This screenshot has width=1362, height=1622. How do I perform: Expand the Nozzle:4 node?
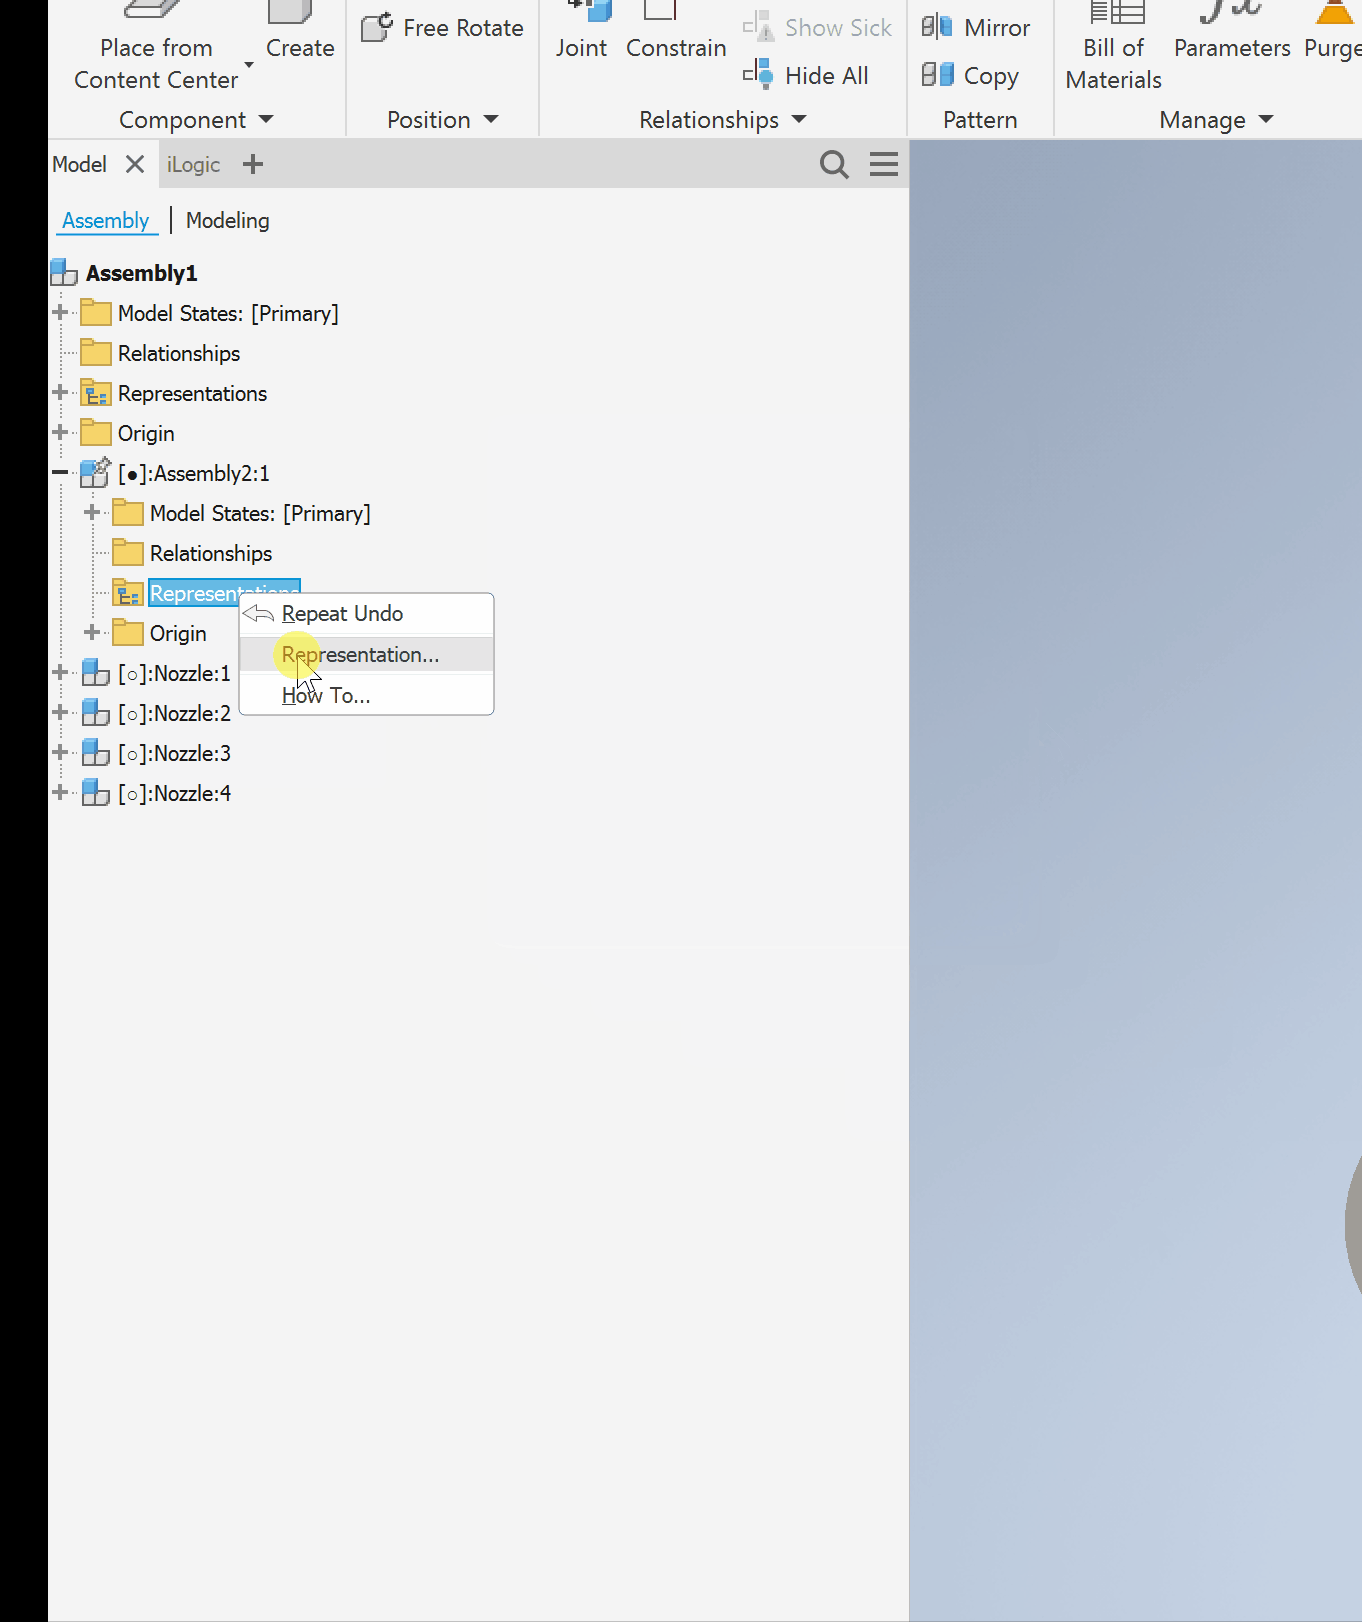click(60, 792)
